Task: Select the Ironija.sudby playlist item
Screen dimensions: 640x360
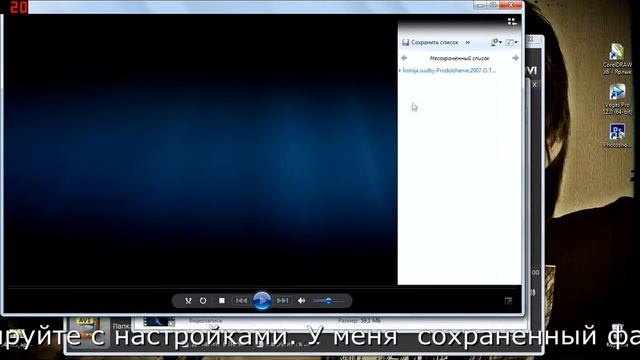Action: (x=449, y=71)
